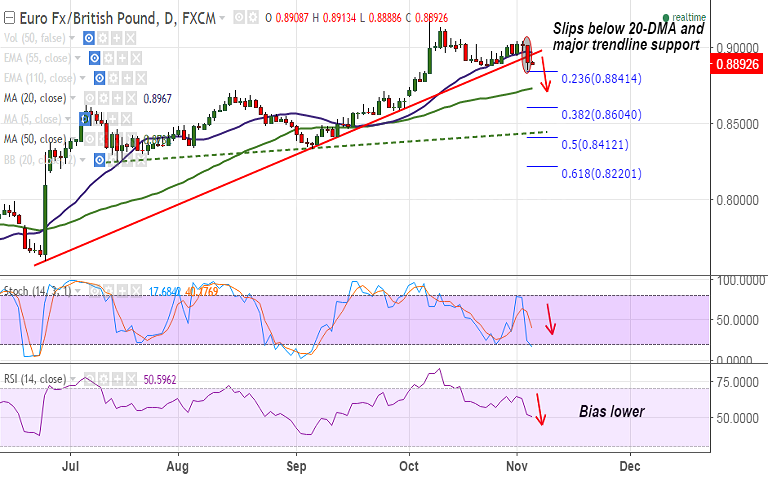Screen dimensions: 768x480
Task: Expand the EMA (110, close) dropdown arrow
Action: click(83, 78)
